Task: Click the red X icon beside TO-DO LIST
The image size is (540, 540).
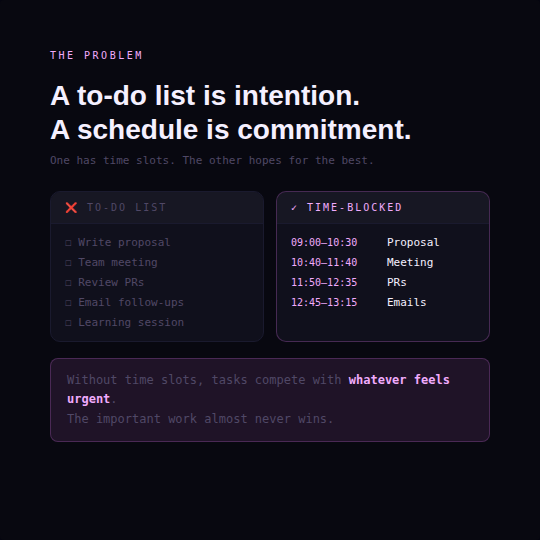Action: point(71,208)
